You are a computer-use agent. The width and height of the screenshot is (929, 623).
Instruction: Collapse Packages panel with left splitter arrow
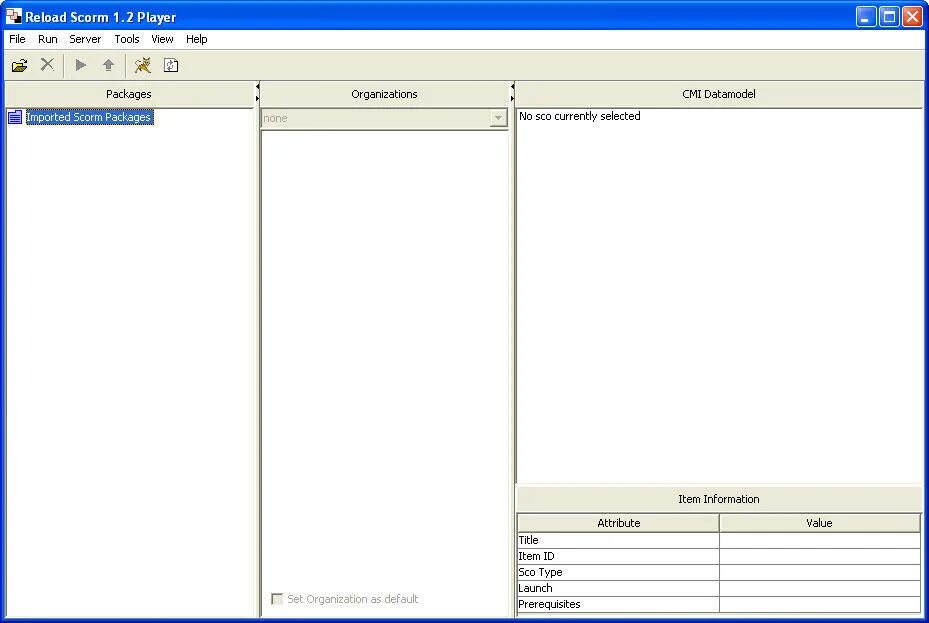pyautogui.click(x=257, y=86)
